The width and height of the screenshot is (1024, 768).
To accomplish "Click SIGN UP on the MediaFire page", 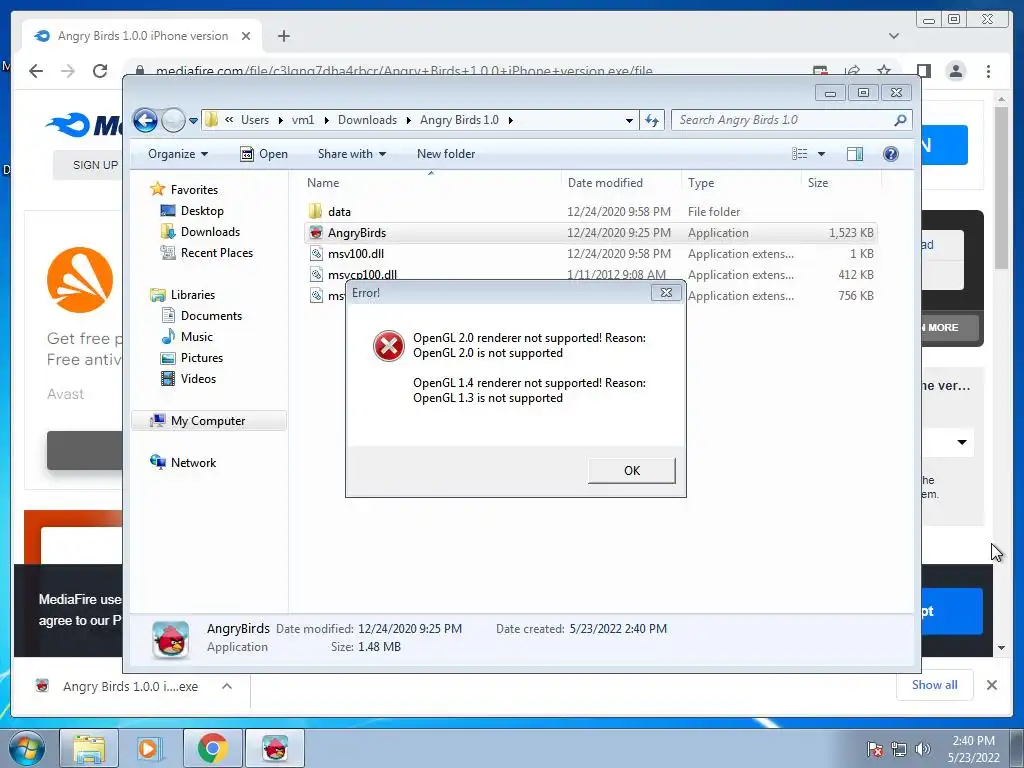I will coord(95,165).
